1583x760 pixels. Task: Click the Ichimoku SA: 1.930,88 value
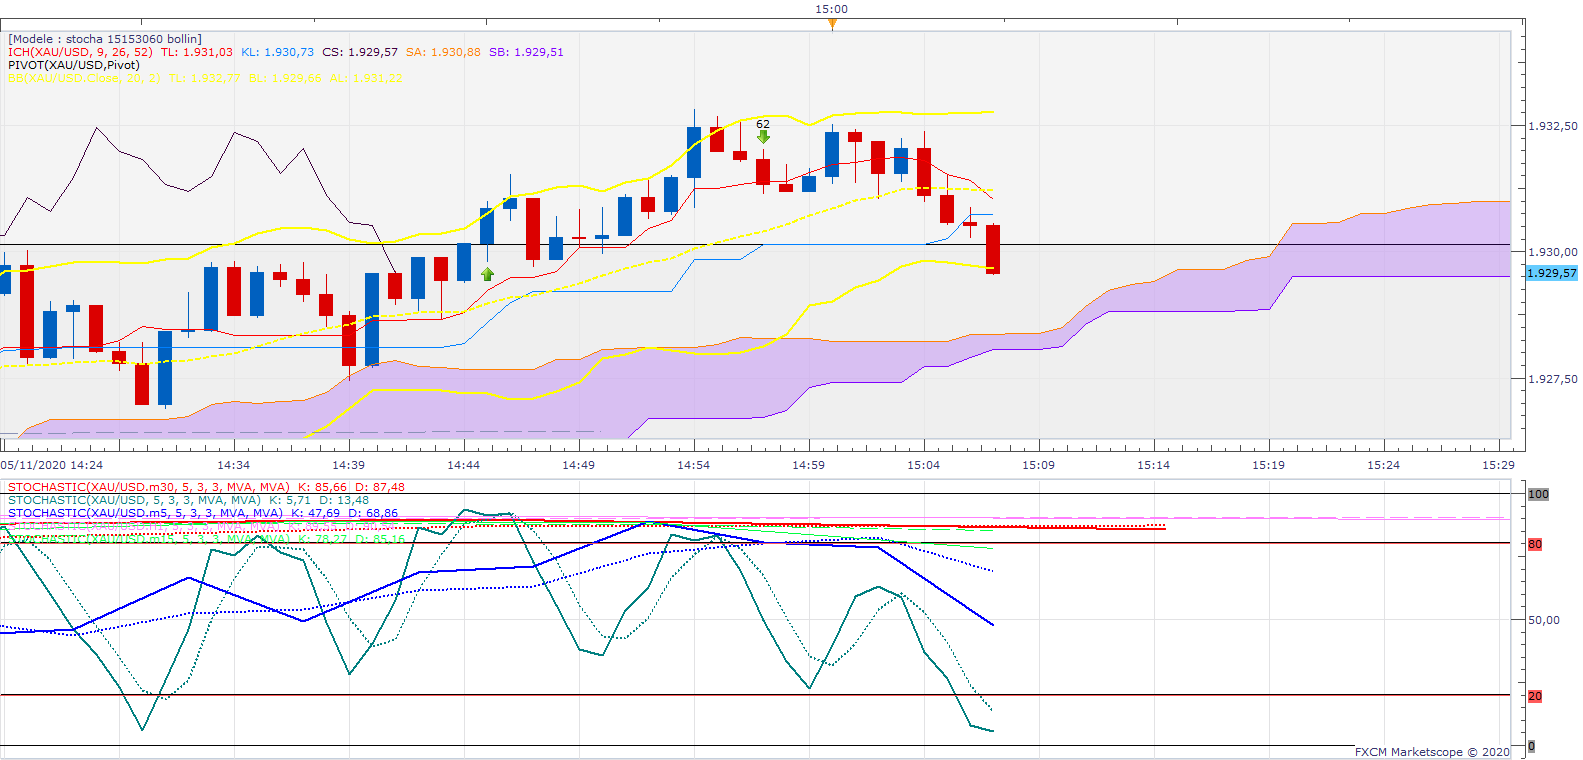point(443,52)
